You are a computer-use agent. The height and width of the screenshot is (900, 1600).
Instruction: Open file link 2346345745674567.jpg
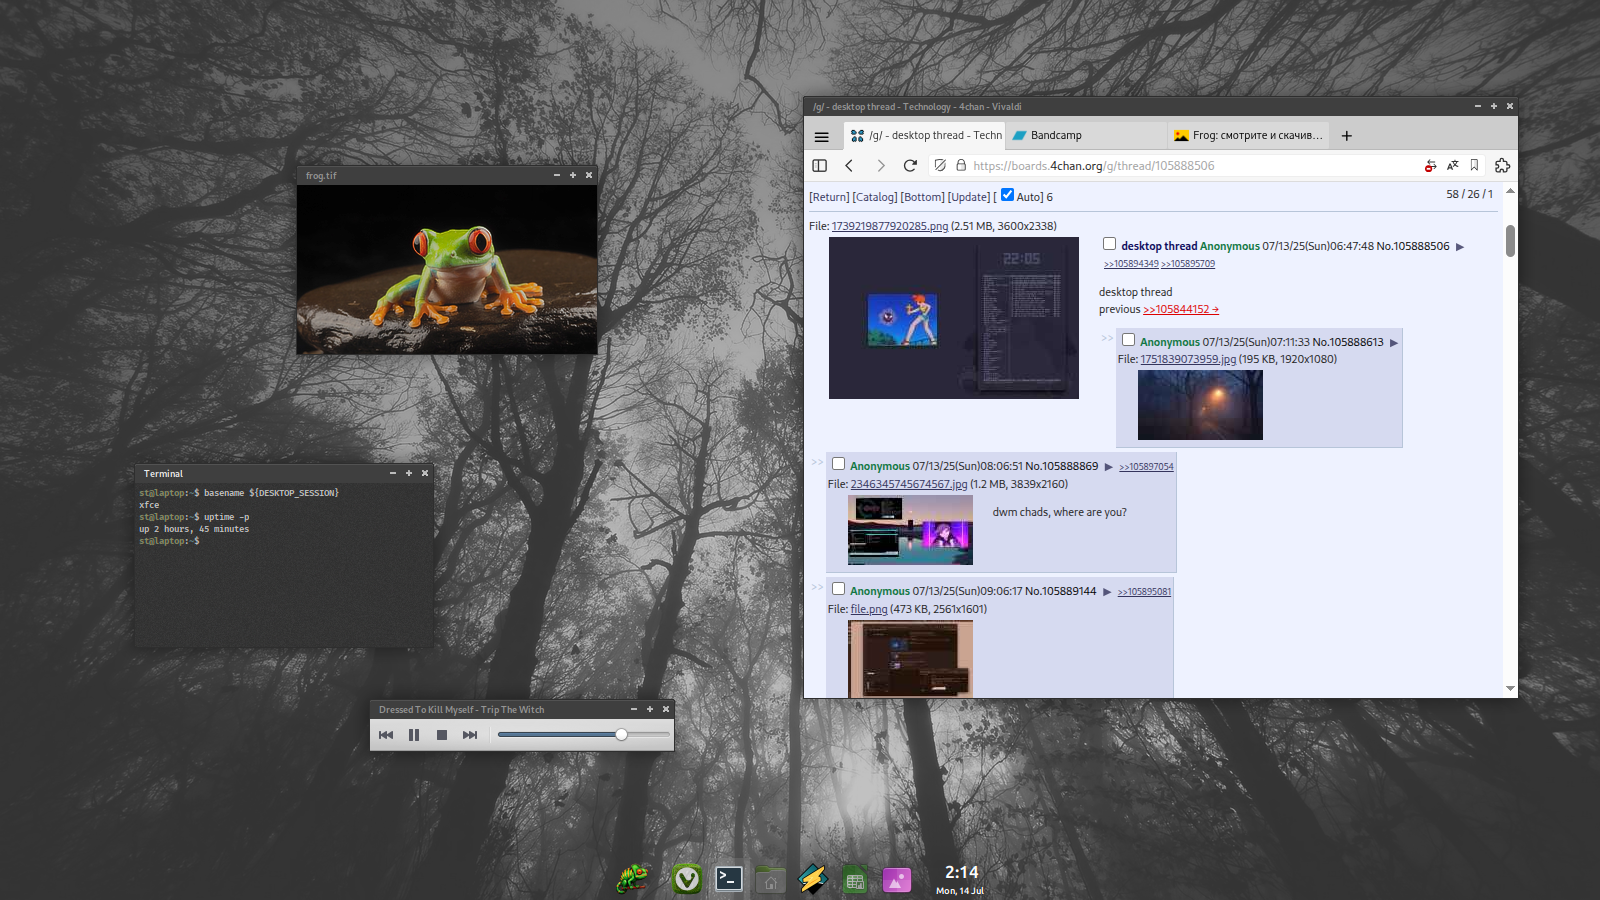[909, 485]
